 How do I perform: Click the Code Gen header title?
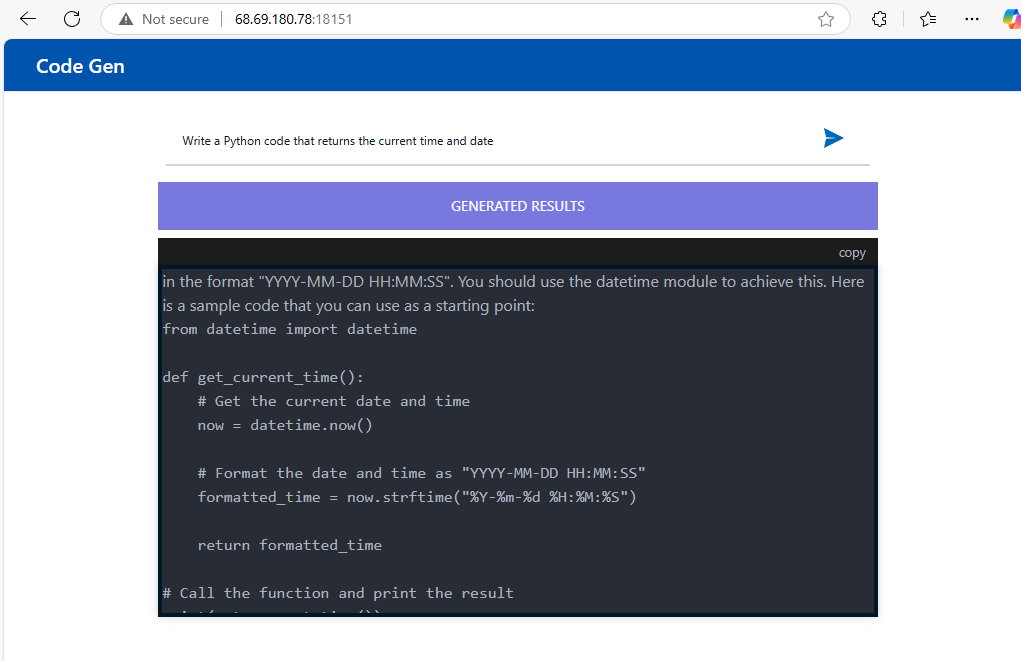pyautogui.click(x=80, y=65)
